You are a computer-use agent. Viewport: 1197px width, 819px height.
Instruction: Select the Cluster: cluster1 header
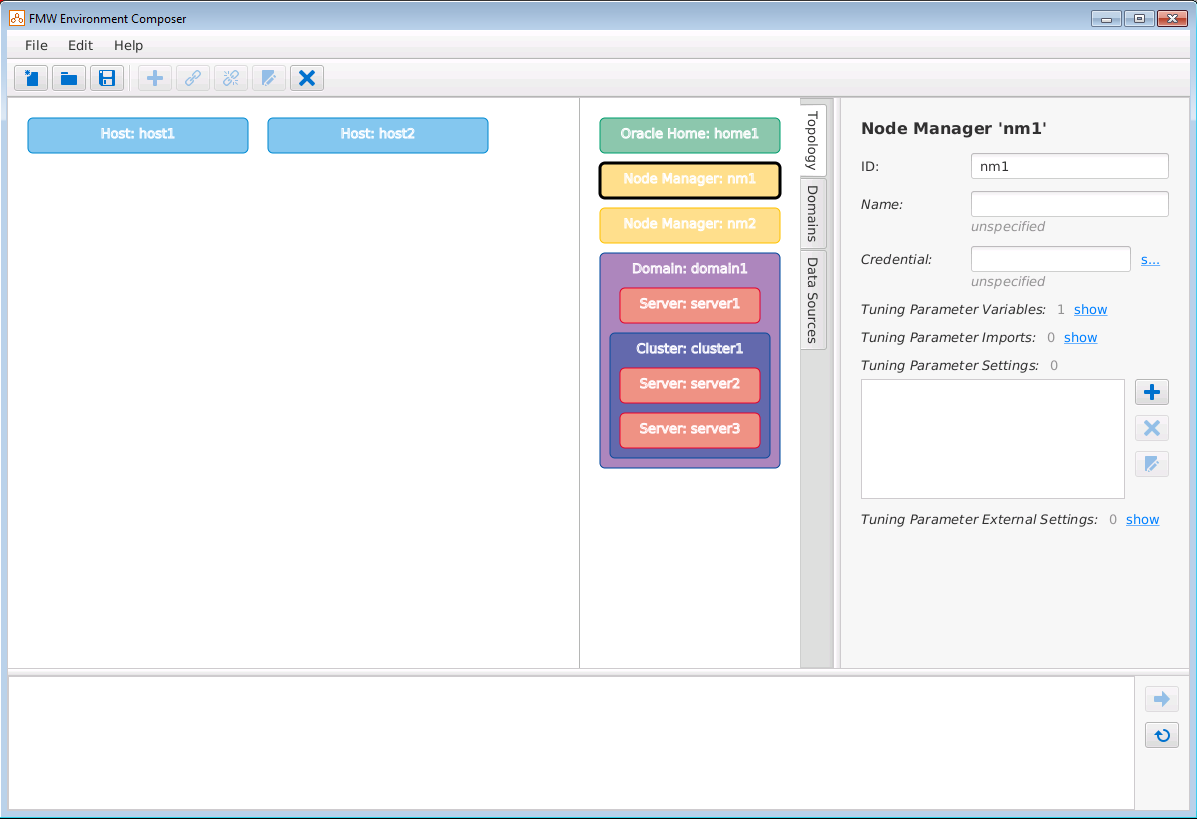689,349
